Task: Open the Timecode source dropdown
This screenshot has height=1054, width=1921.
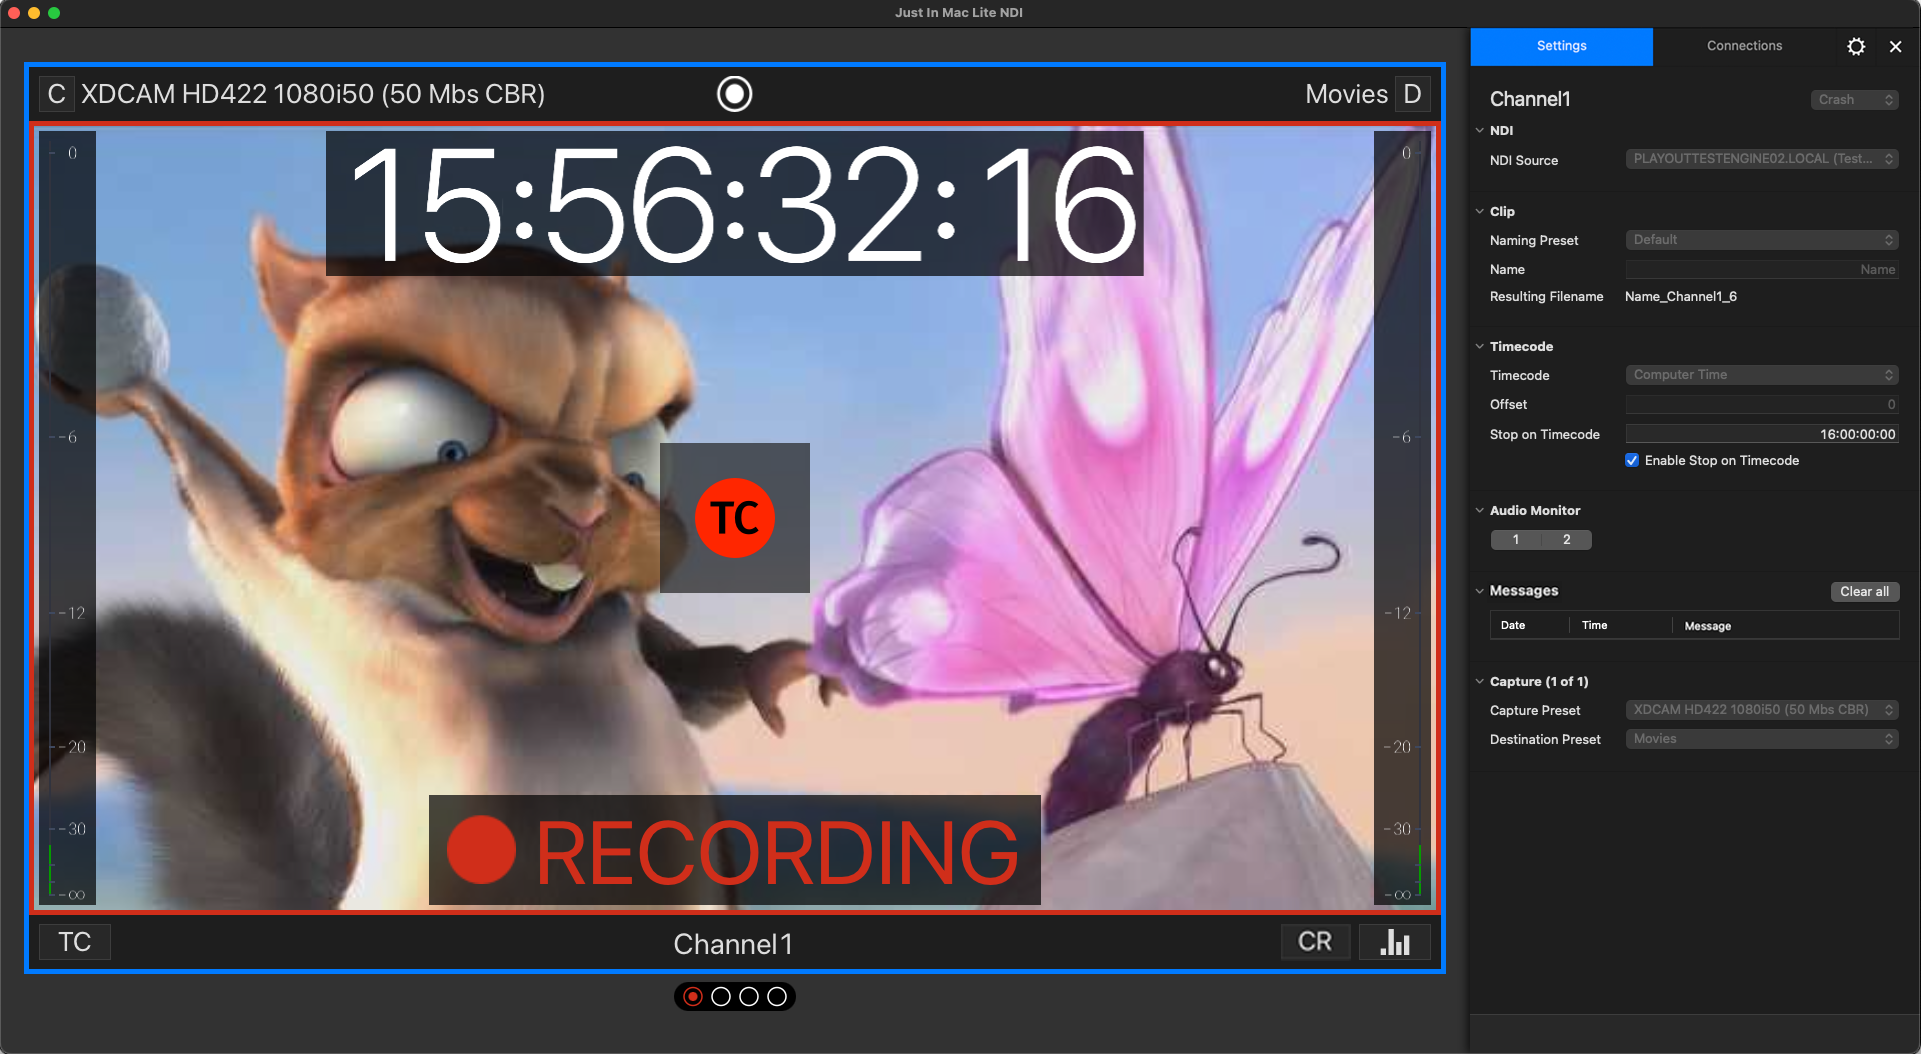Action: tap(1762, 375)
